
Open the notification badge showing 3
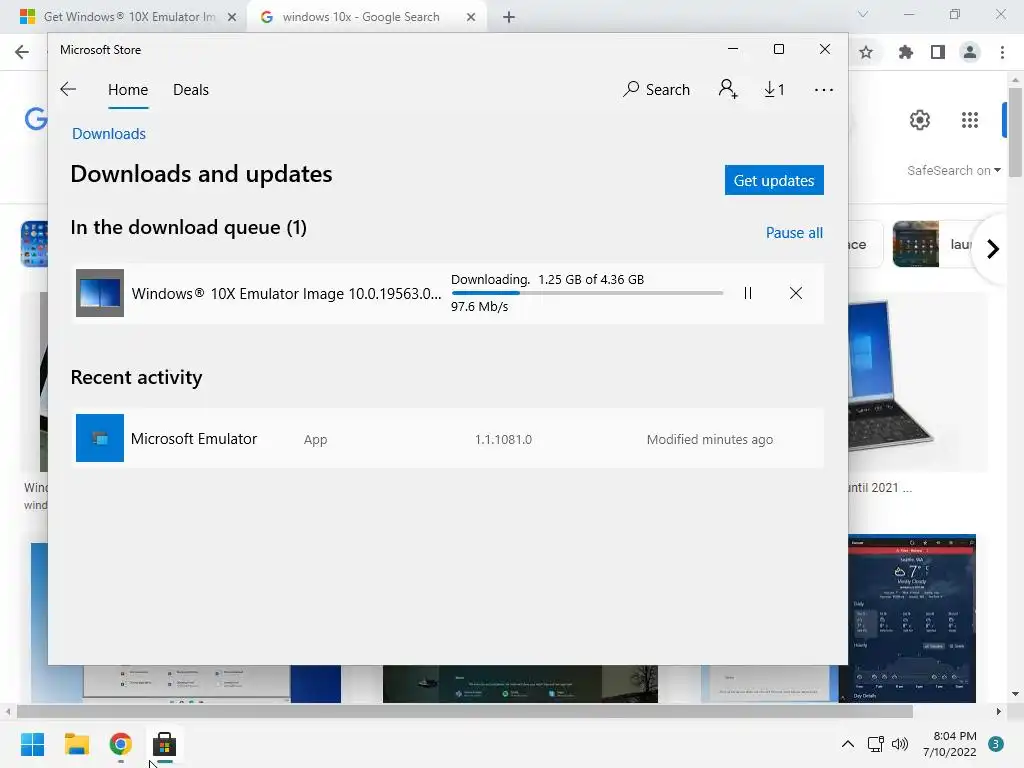click(996, 744)
